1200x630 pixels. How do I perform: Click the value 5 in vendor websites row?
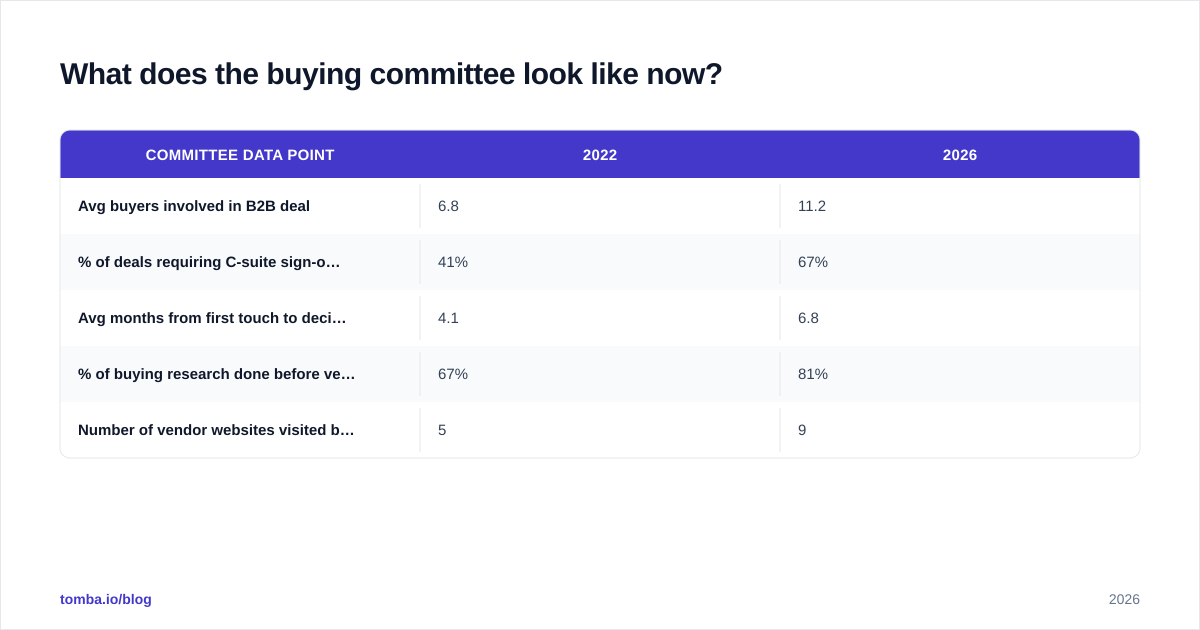pyautogui.click(x=442, y=430)
